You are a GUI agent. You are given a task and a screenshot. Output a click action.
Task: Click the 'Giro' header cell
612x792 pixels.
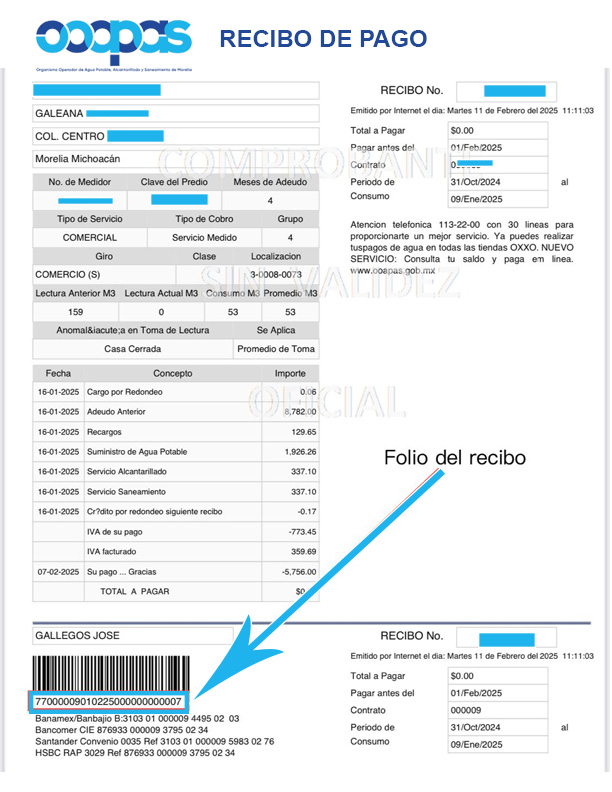click(x=104, y=256)
